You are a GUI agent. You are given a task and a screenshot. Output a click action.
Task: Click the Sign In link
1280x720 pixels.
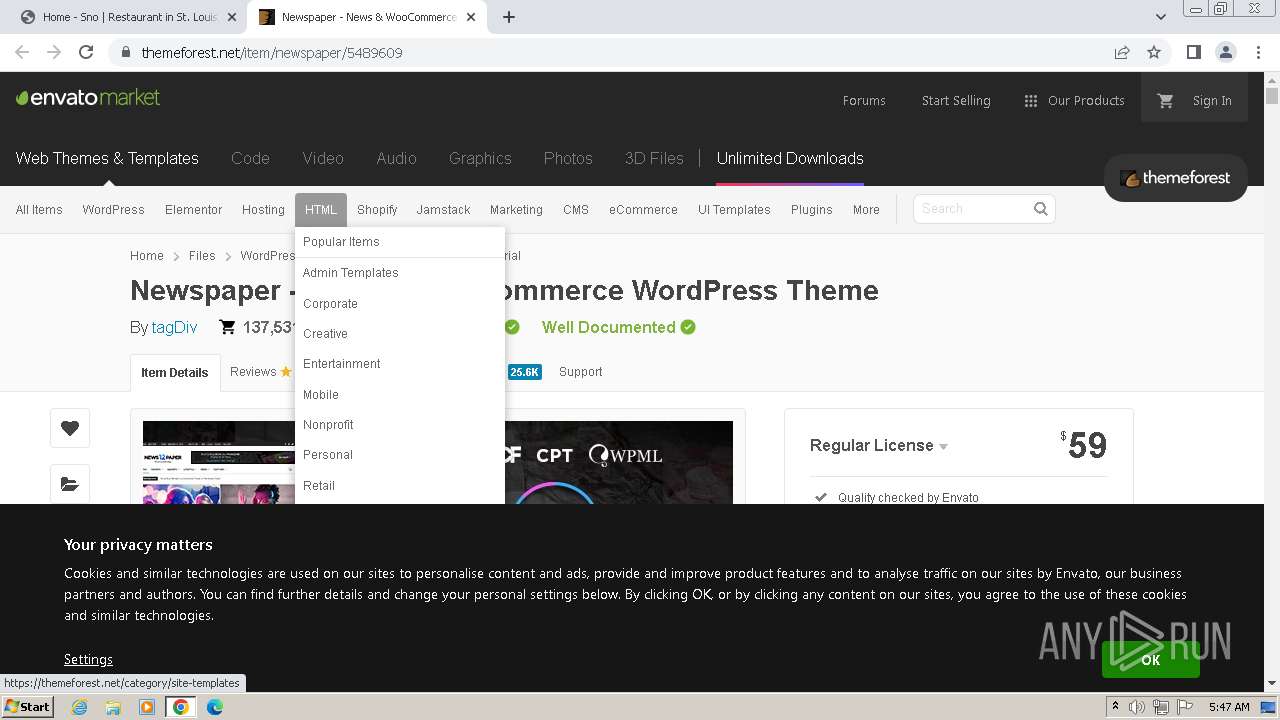click(1212, 100)
